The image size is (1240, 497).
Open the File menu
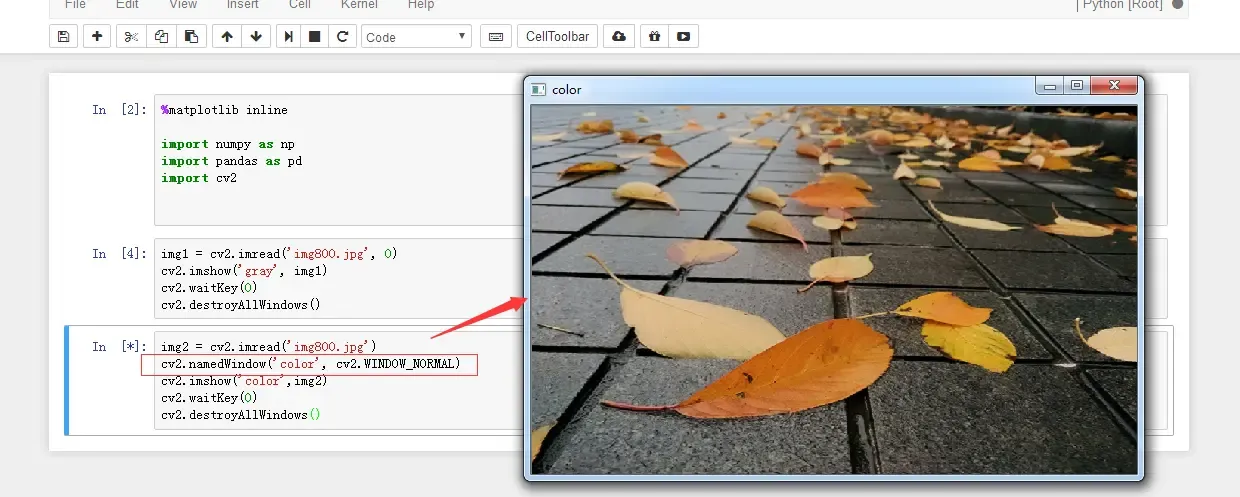coord(75,5)
